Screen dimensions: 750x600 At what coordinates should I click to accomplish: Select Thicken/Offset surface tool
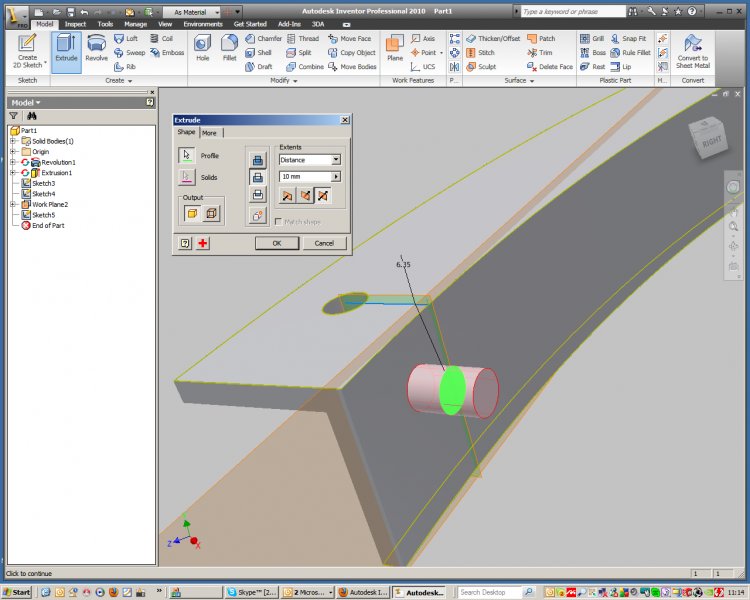493,38
